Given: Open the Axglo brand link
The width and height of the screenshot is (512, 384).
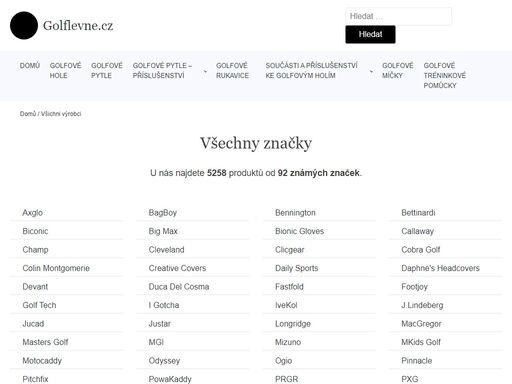Looking at the screenshot, I should 32,213.
